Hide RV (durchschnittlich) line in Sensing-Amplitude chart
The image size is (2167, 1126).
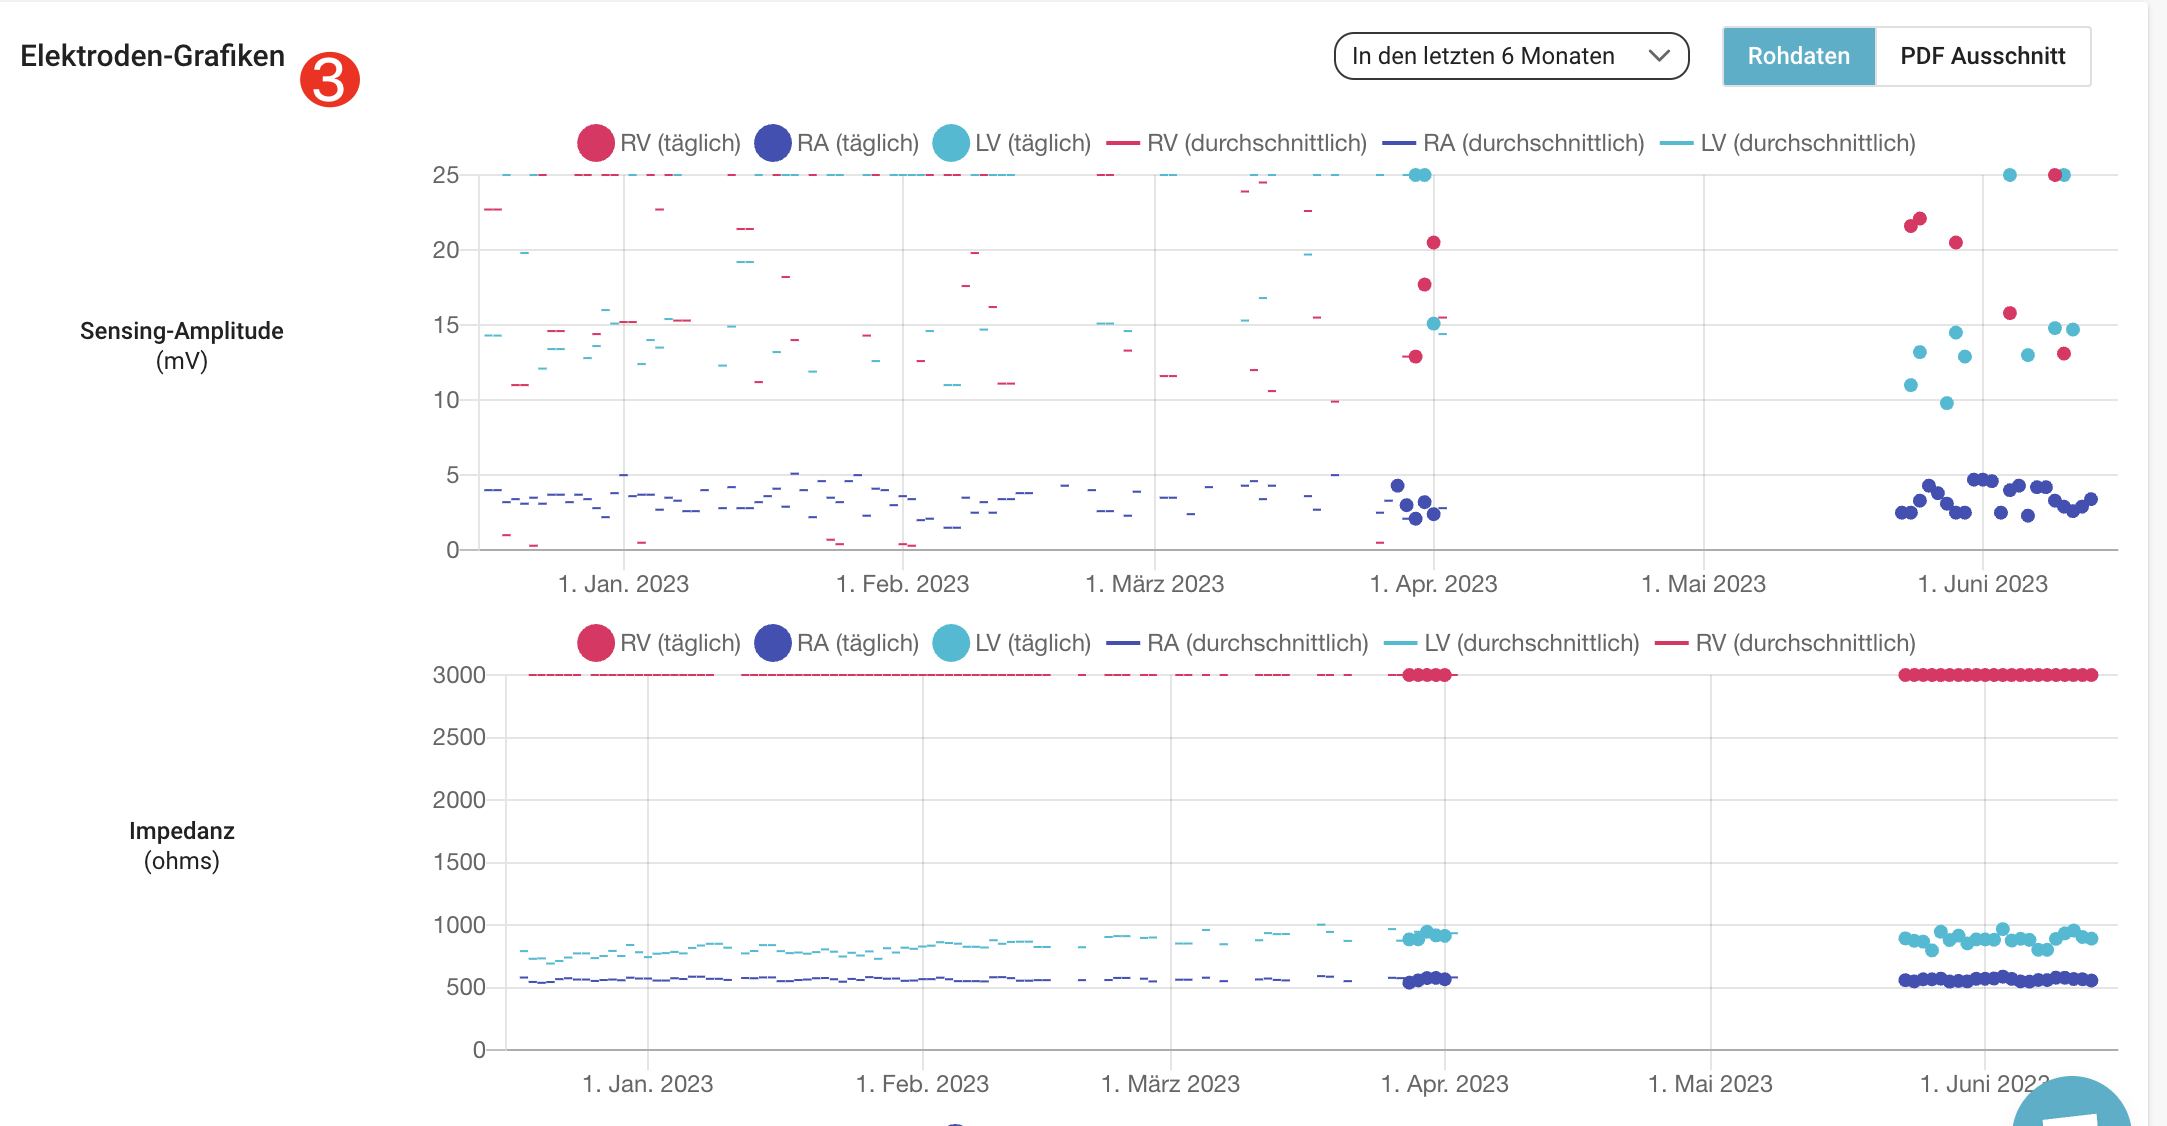tap(1237, 143)
